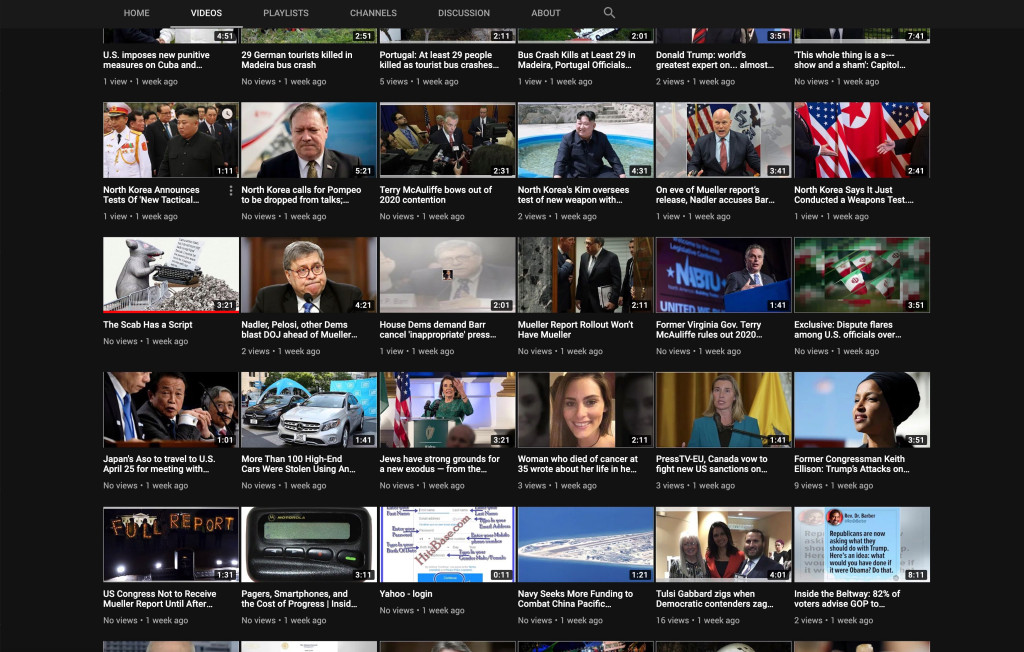Open thumbnail of Tulsi Gabbard zigs video

tap(724, 544)
